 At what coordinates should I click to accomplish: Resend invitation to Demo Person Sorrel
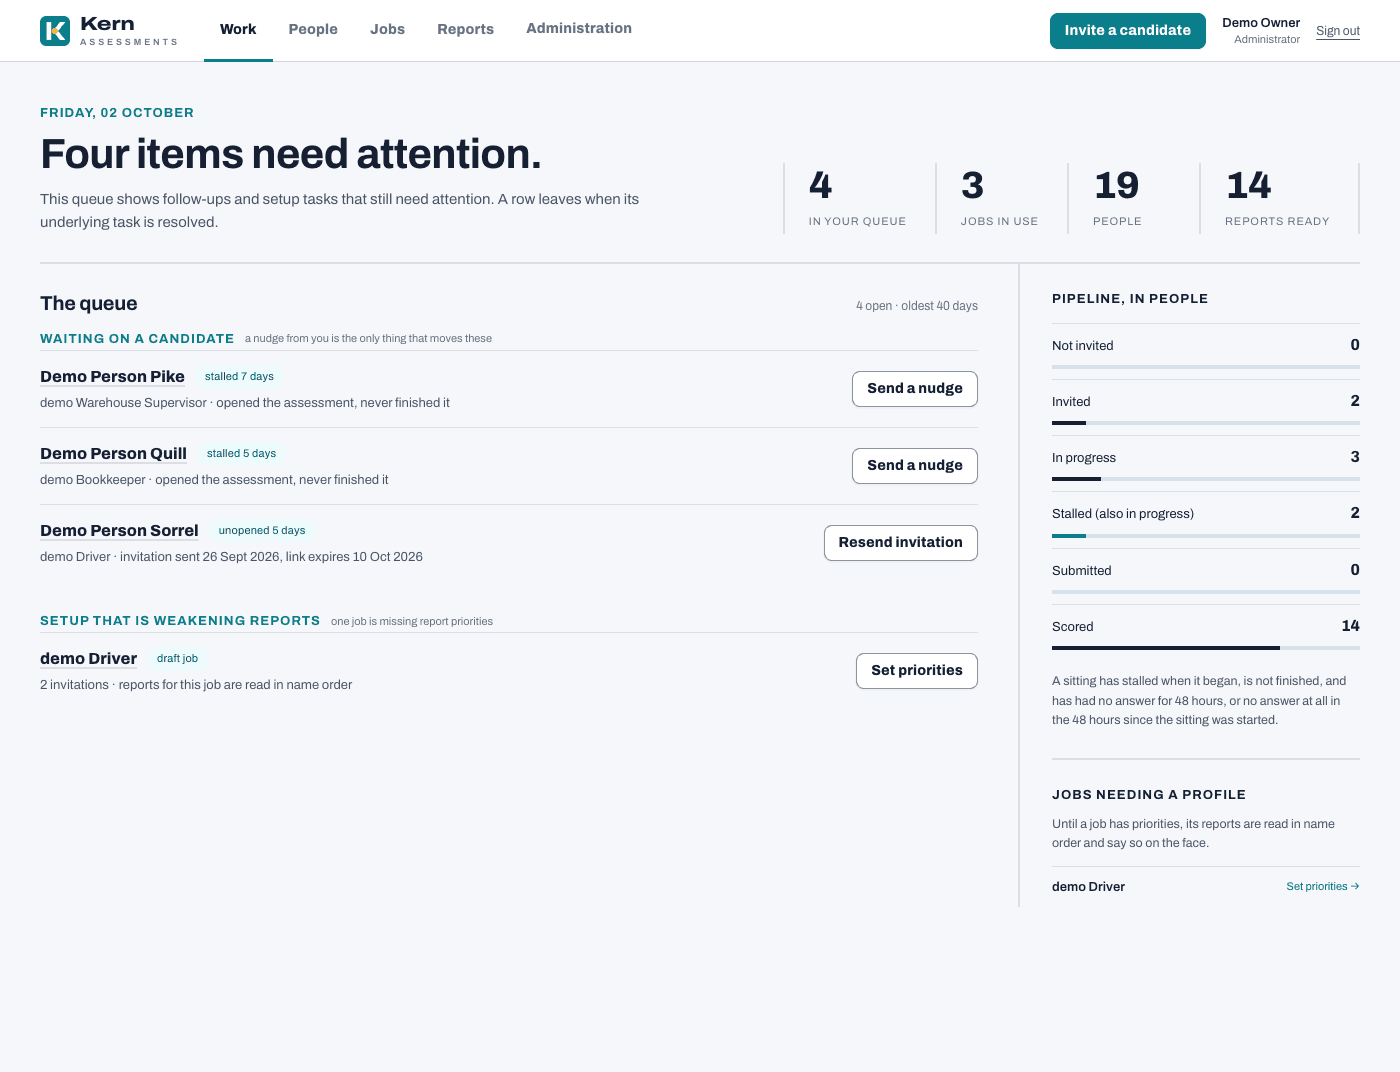900,543
